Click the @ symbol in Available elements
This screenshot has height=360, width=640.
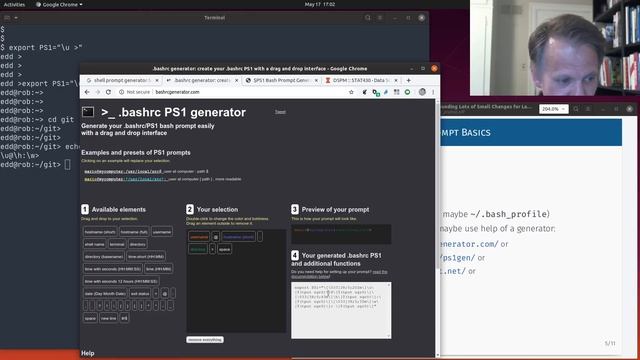pyautogui.click(x=164, y=293)
